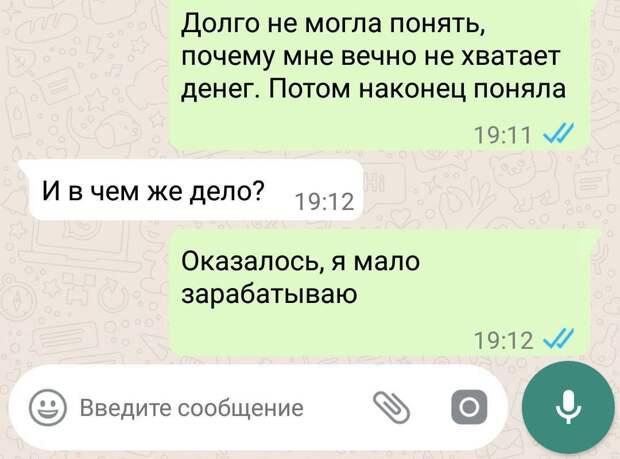Screen dimensions: 620x459
Task: Click read checkmarks on the "зарабатываю" message
Action: point(560,339)
